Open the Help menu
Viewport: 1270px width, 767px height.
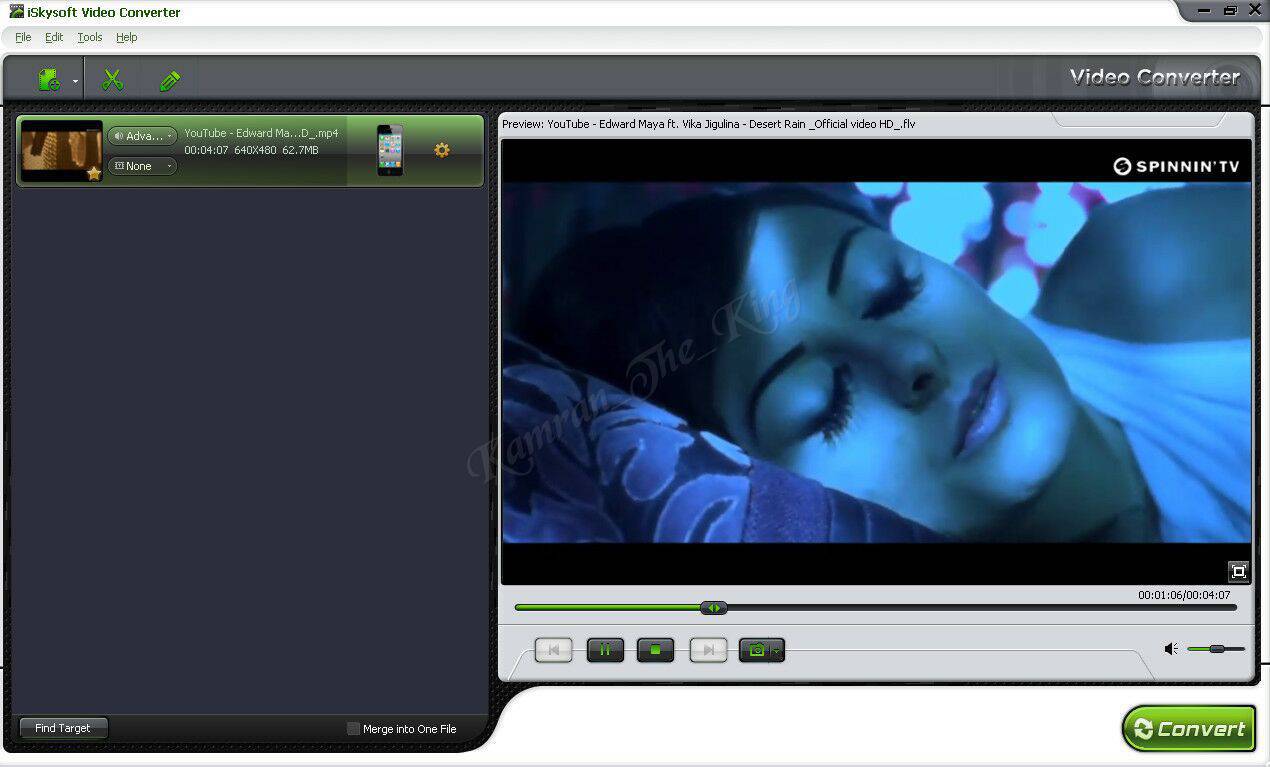pos(127,37)
